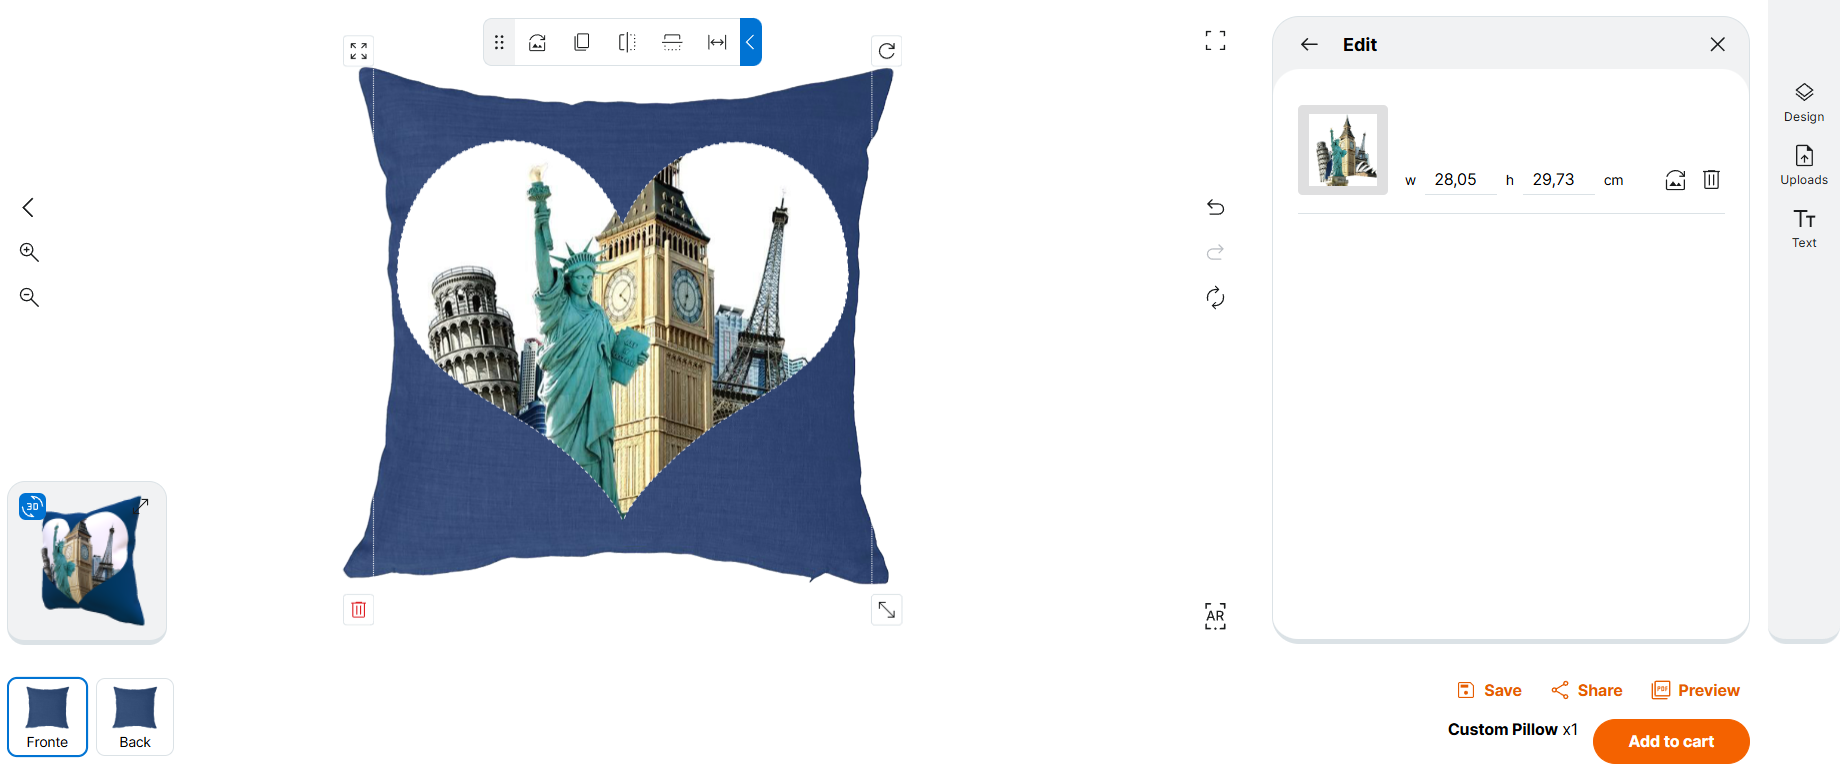Go back from the Edit panel
Screen dimensions: 1843x777
(x=1309, y=44)
